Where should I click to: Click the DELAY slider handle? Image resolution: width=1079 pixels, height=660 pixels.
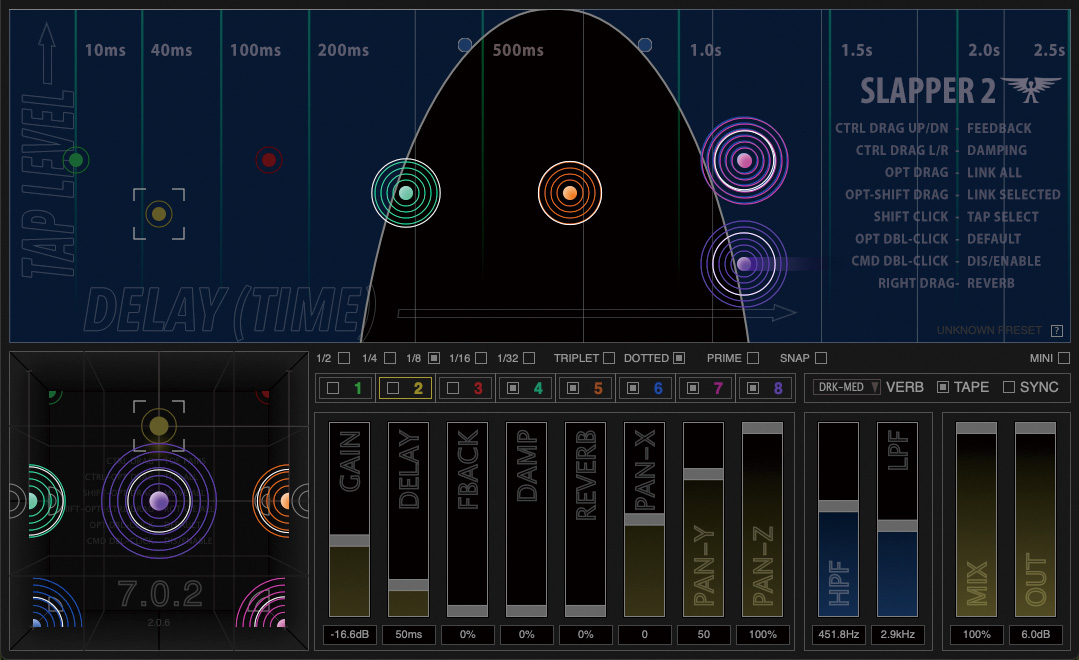[409, 584]
